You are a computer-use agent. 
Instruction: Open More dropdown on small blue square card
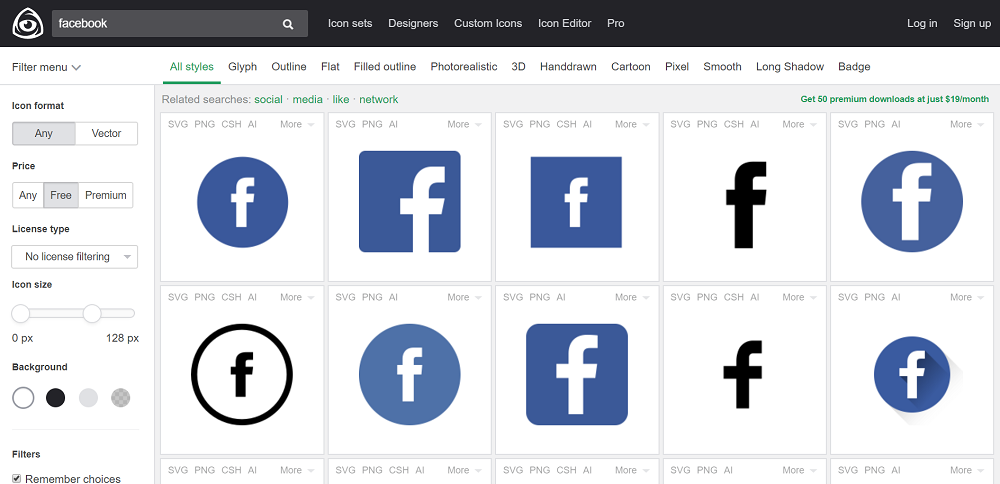633,124
